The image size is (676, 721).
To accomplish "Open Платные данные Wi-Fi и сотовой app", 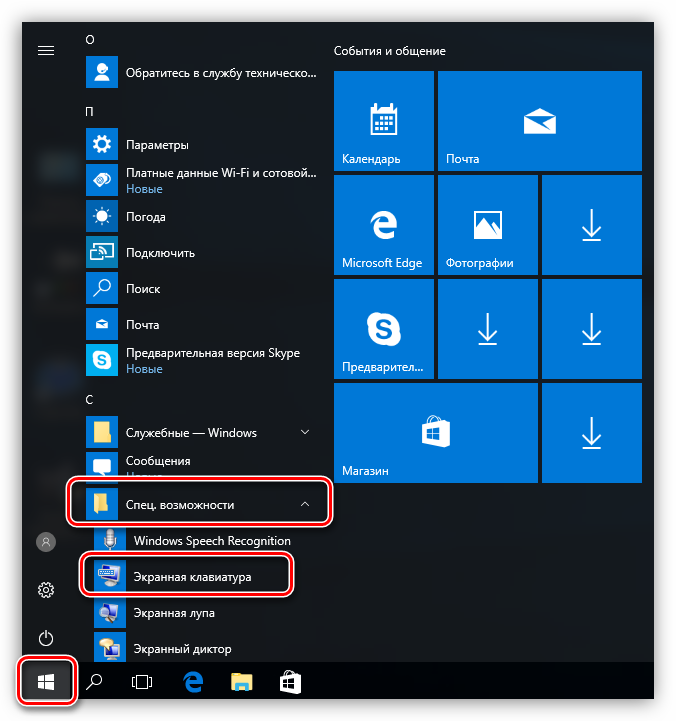I will click(201, 180).
